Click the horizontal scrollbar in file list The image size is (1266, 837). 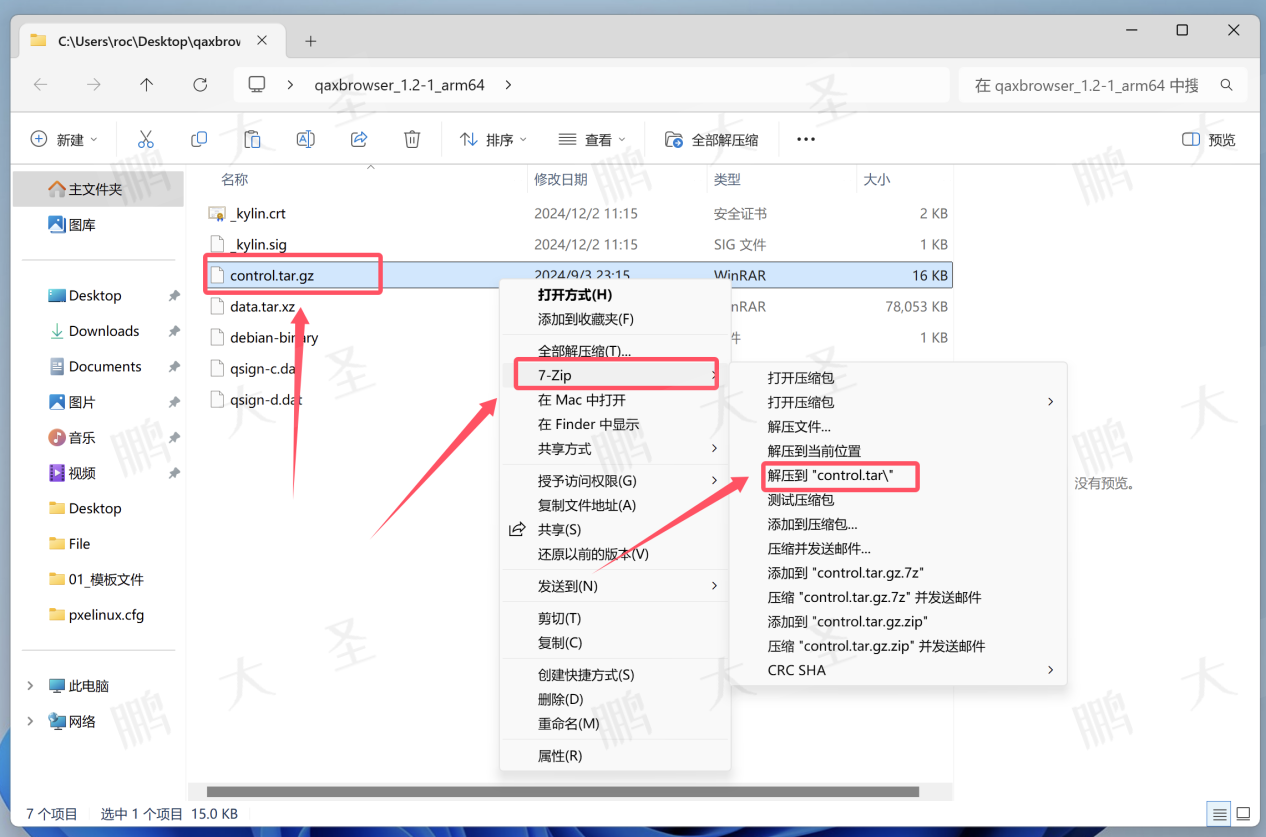(x=562, y=792)
